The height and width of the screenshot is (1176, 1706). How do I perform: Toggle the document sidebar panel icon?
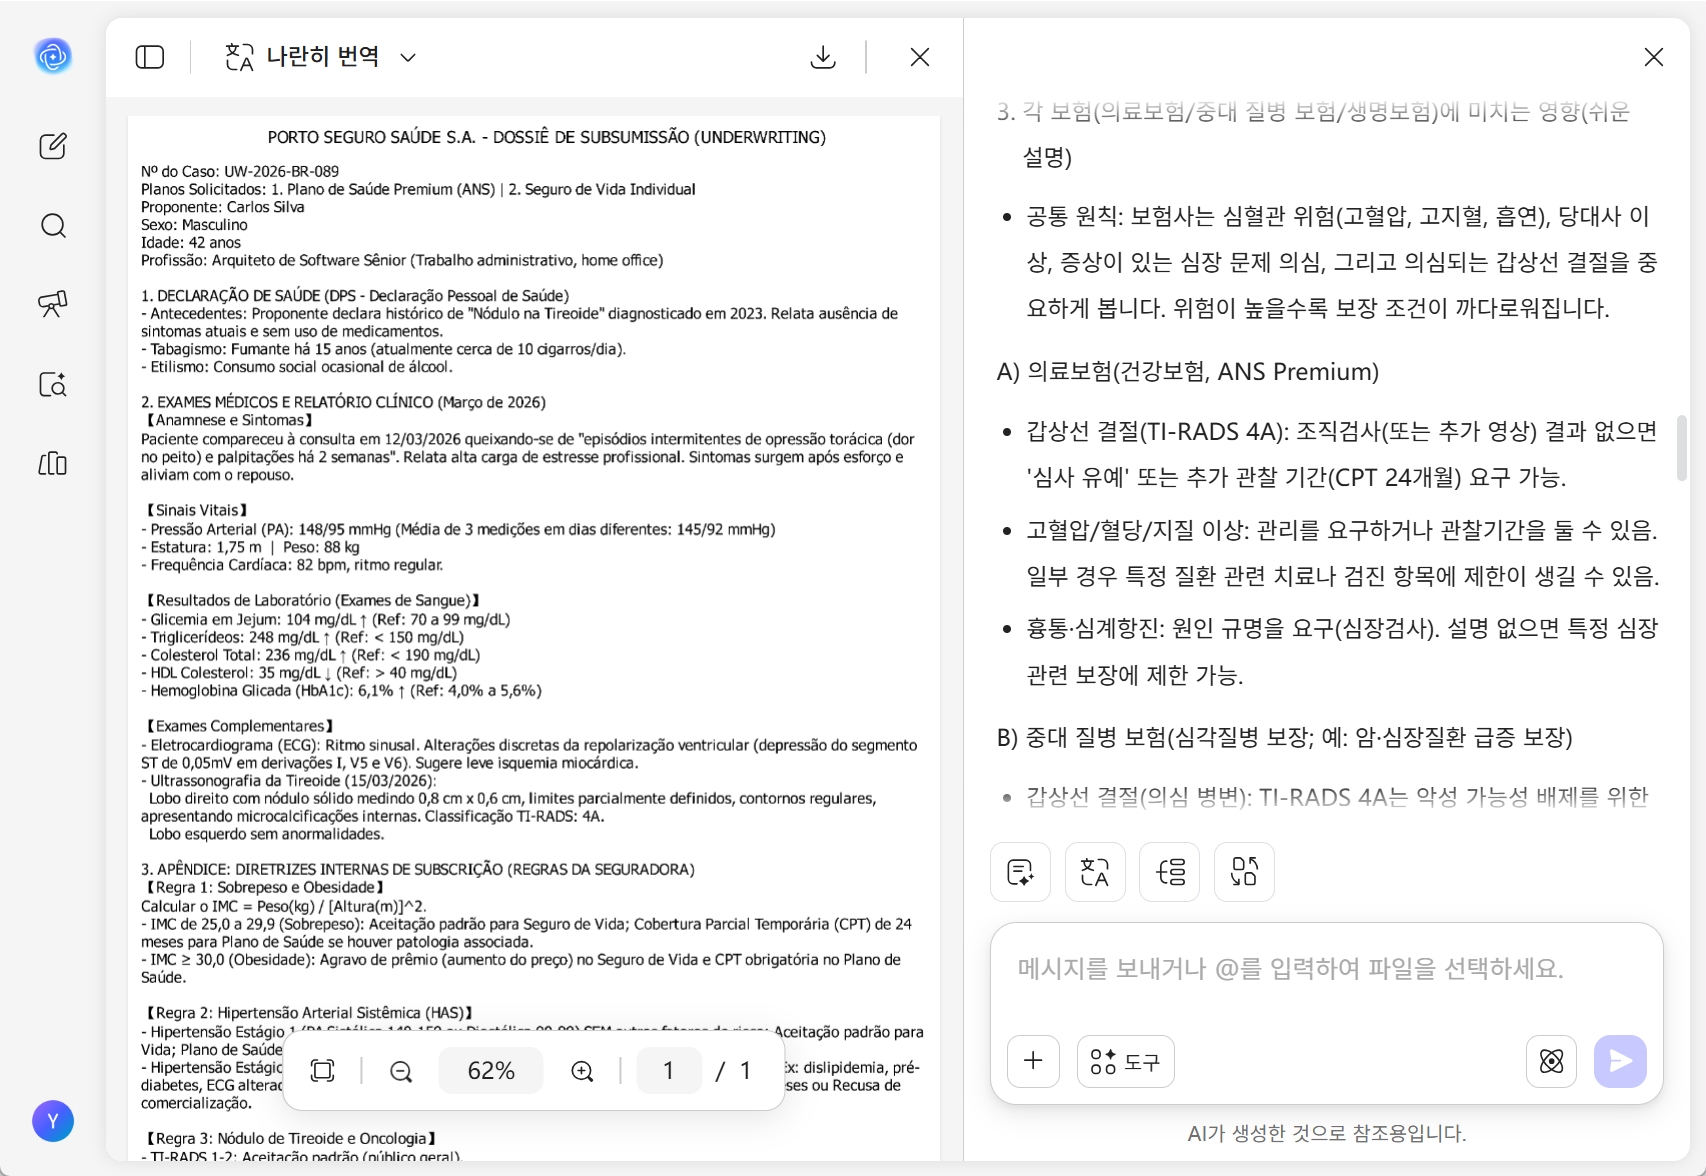[x=150, y=57]
